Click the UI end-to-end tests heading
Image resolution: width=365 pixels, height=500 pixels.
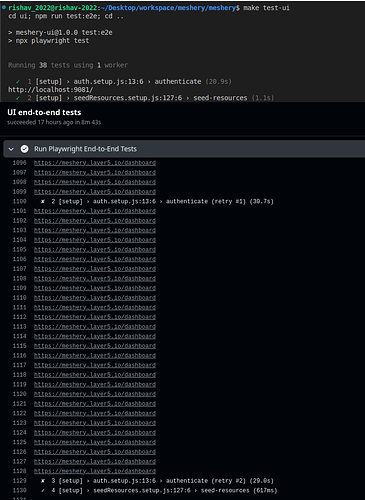coord(44,112)
